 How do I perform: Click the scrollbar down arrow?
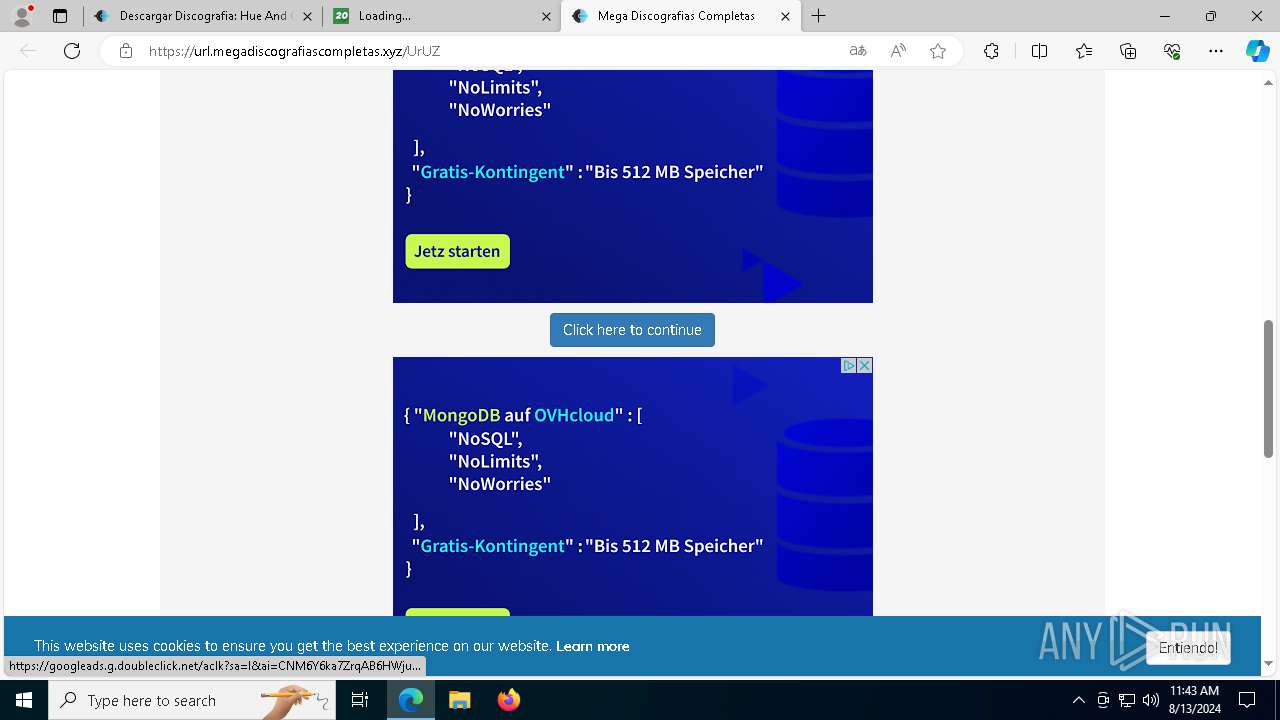tap(1269, 663)
